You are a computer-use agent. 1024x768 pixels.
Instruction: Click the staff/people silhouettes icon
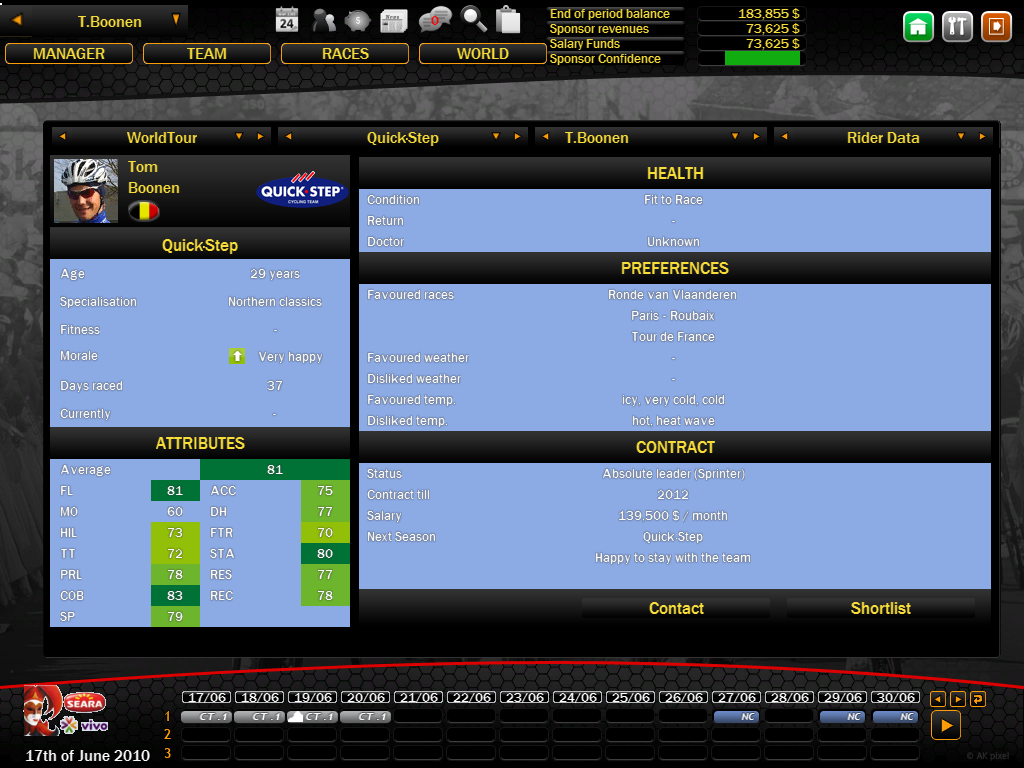[x=324, y=20]
